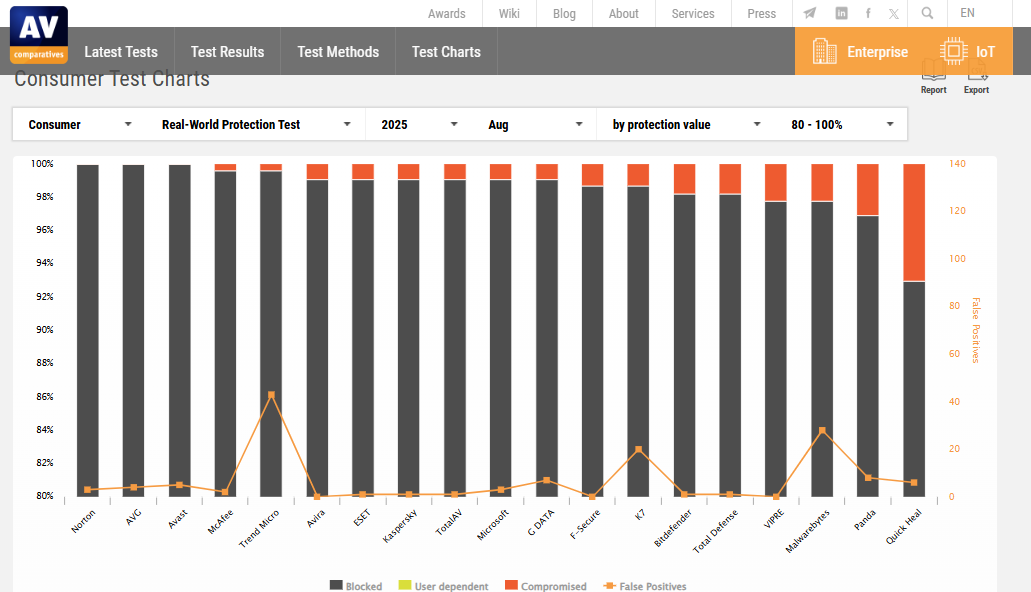Open Test Charts menu
1031x592 pixels.
point(446,51)
